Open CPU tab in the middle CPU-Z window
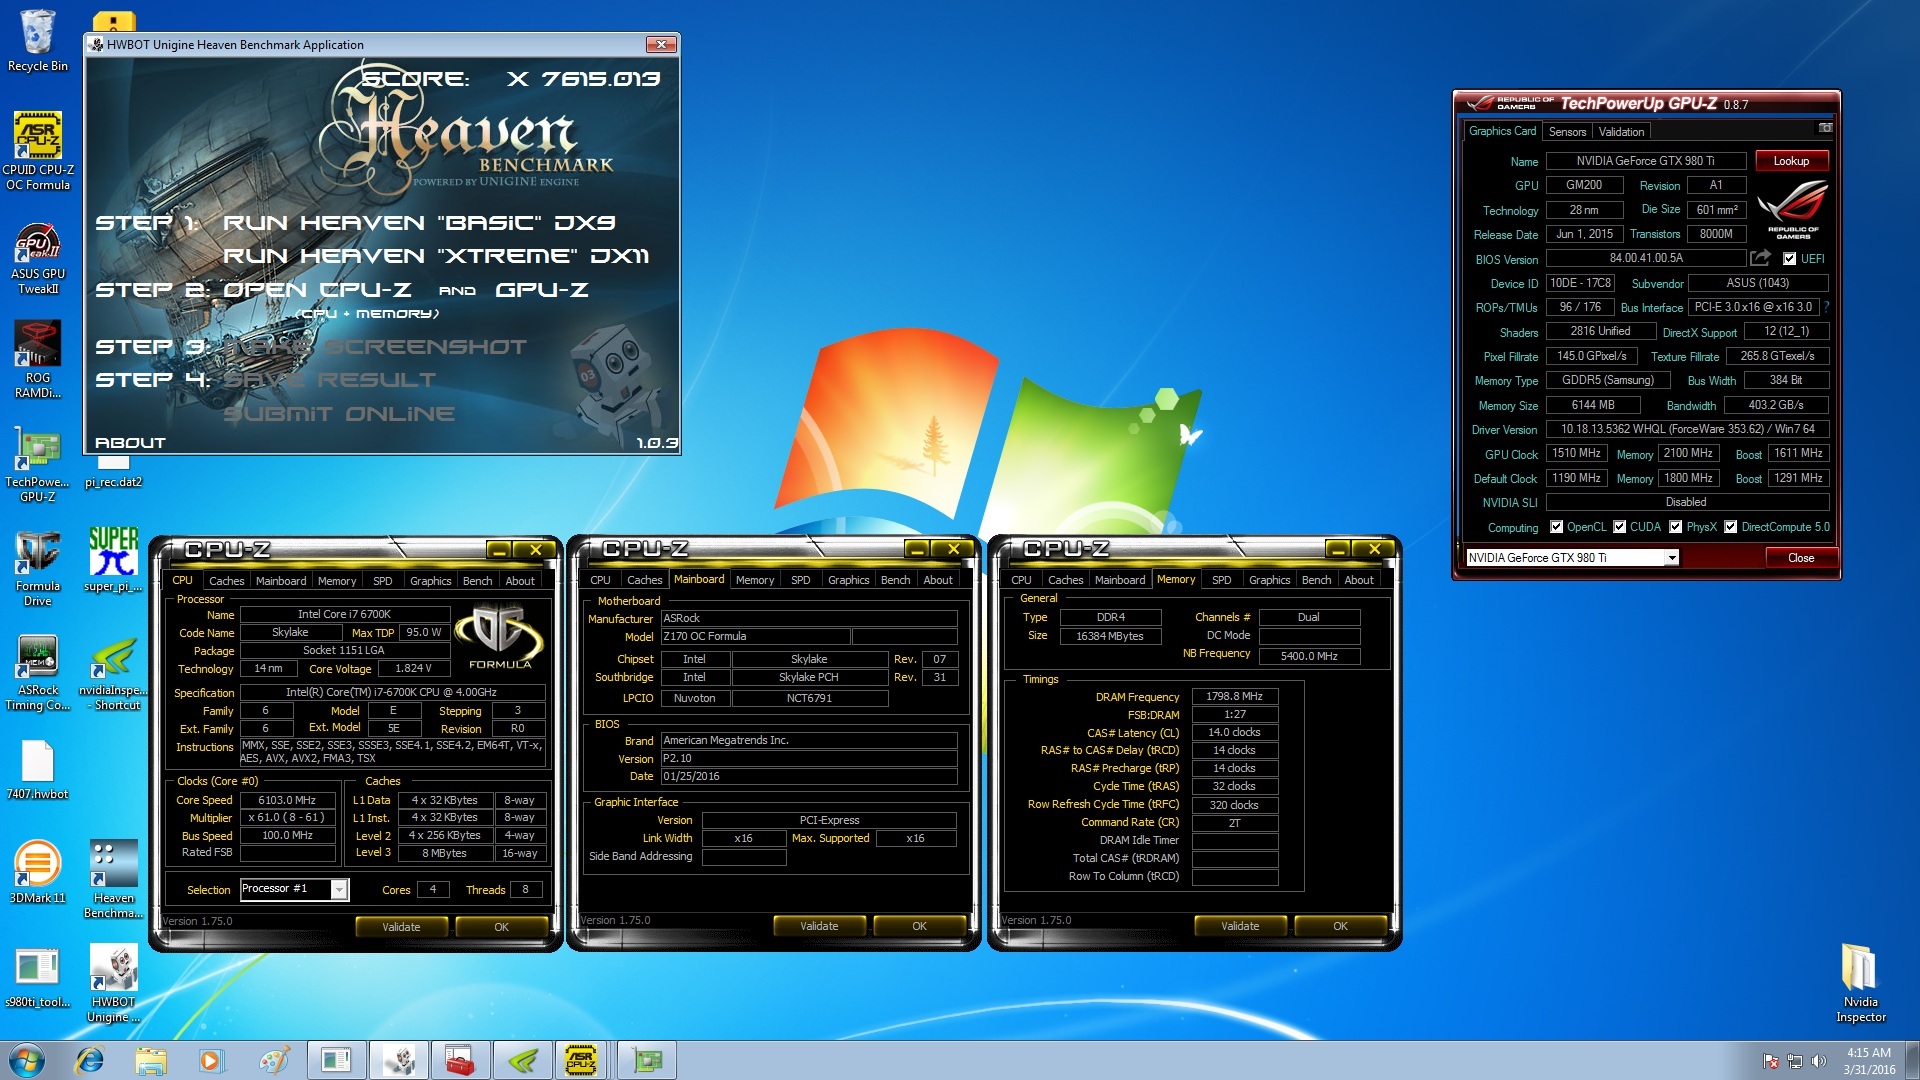 pyautogui.click(x=600, y=580)
